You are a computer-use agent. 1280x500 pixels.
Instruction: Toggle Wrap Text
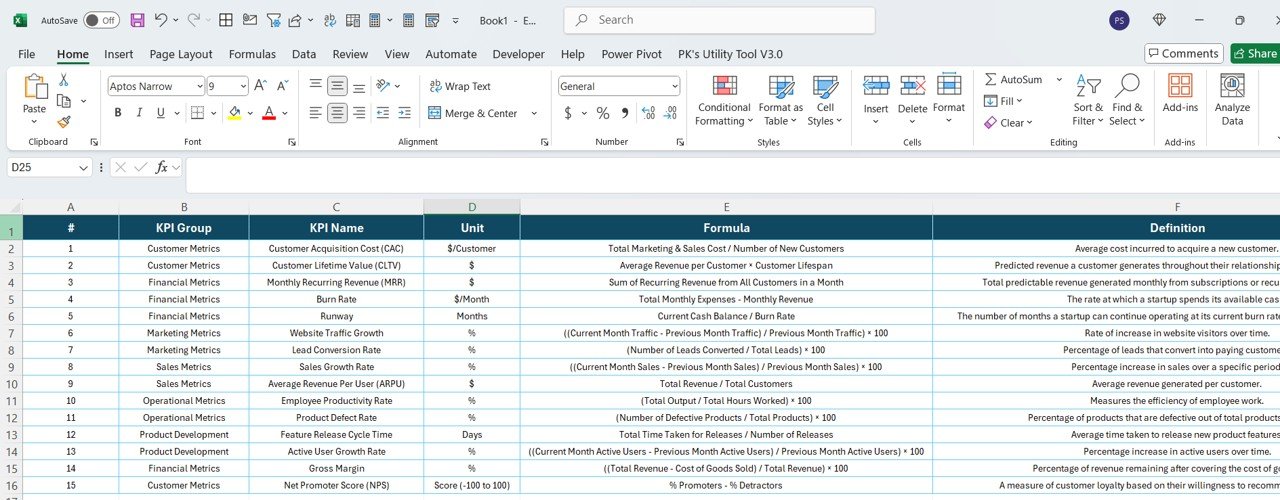click(x=460, y=86)
